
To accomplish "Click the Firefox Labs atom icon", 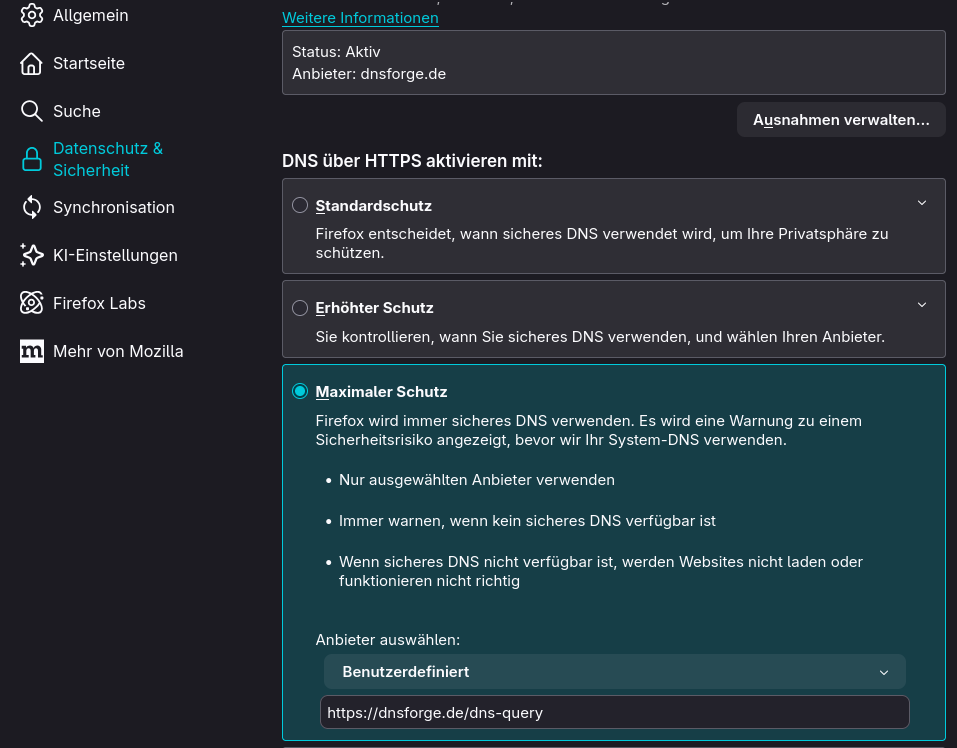I will click(32, 303).
